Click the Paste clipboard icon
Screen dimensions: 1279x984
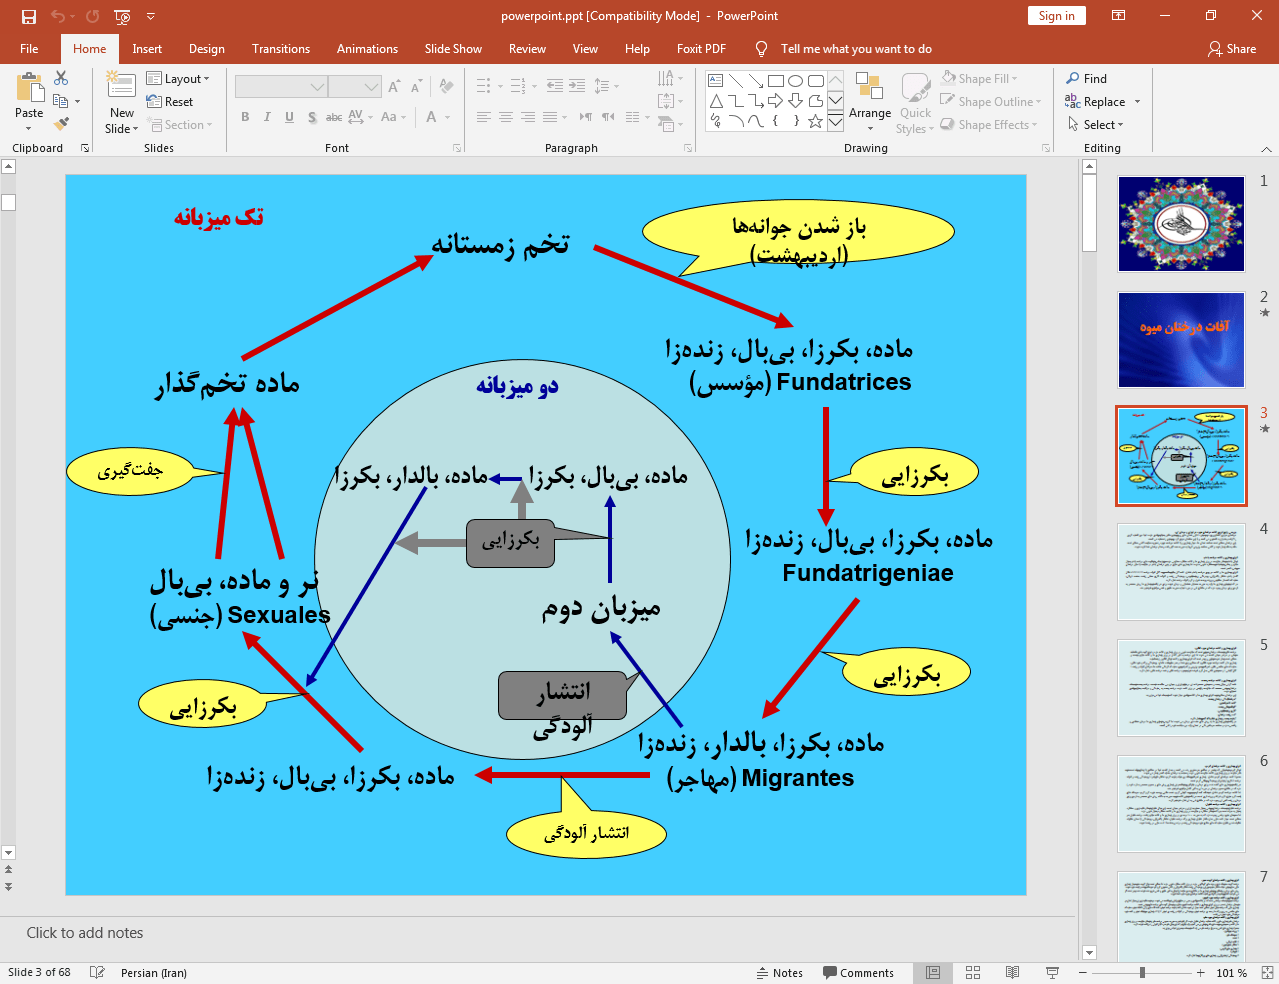pos(29,88)
